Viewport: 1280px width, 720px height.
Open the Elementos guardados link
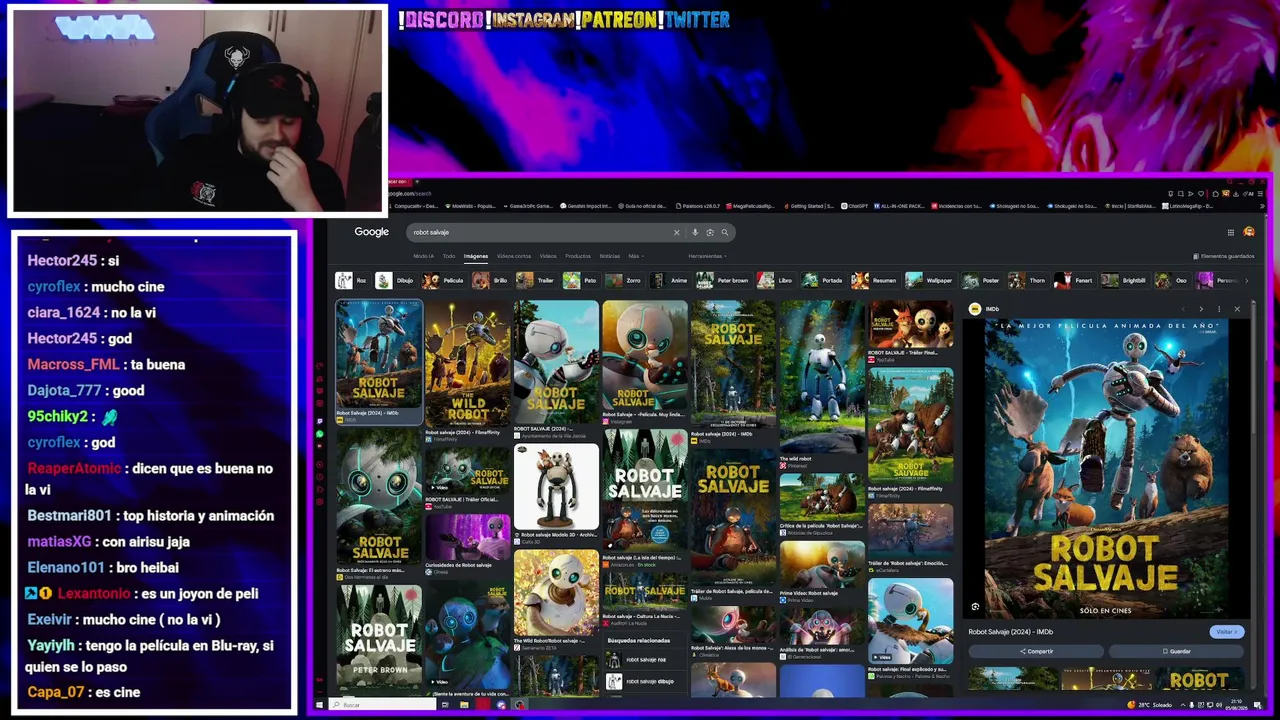coord(1224,256)
